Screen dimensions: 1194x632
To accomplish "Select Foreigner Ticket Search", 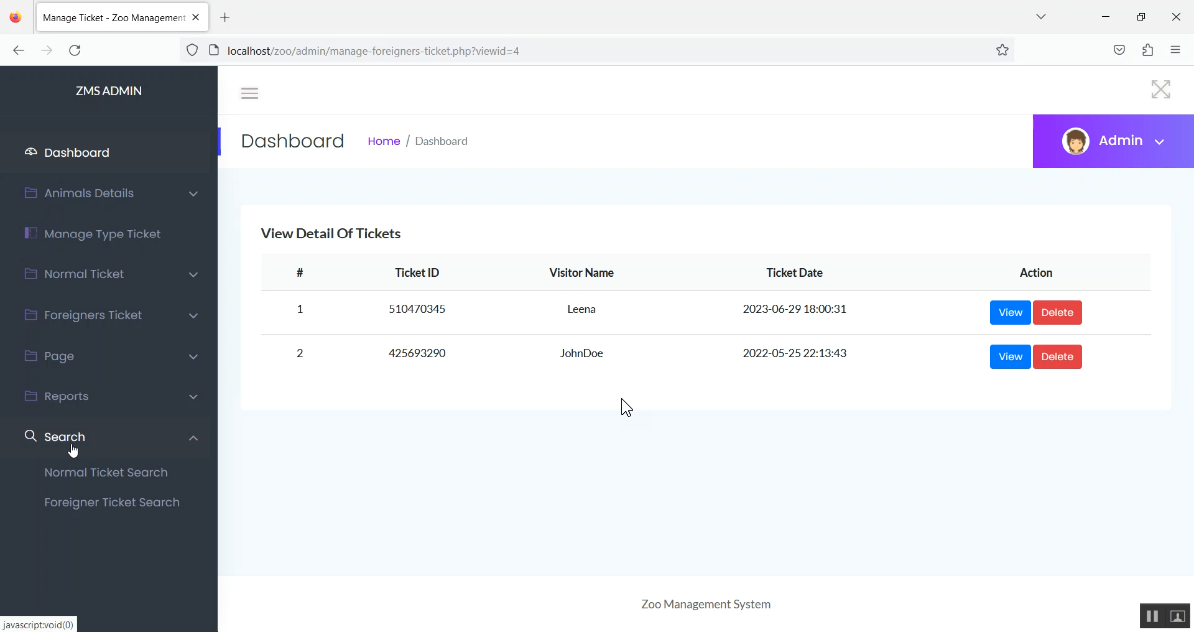I will (112, 502).
